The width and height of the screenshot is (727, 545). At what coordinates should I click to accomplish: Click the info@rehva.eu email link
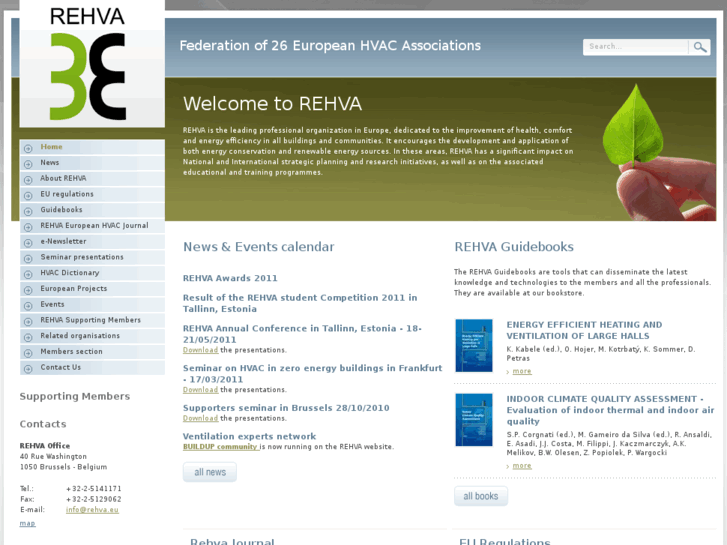(x=92, y=510)
